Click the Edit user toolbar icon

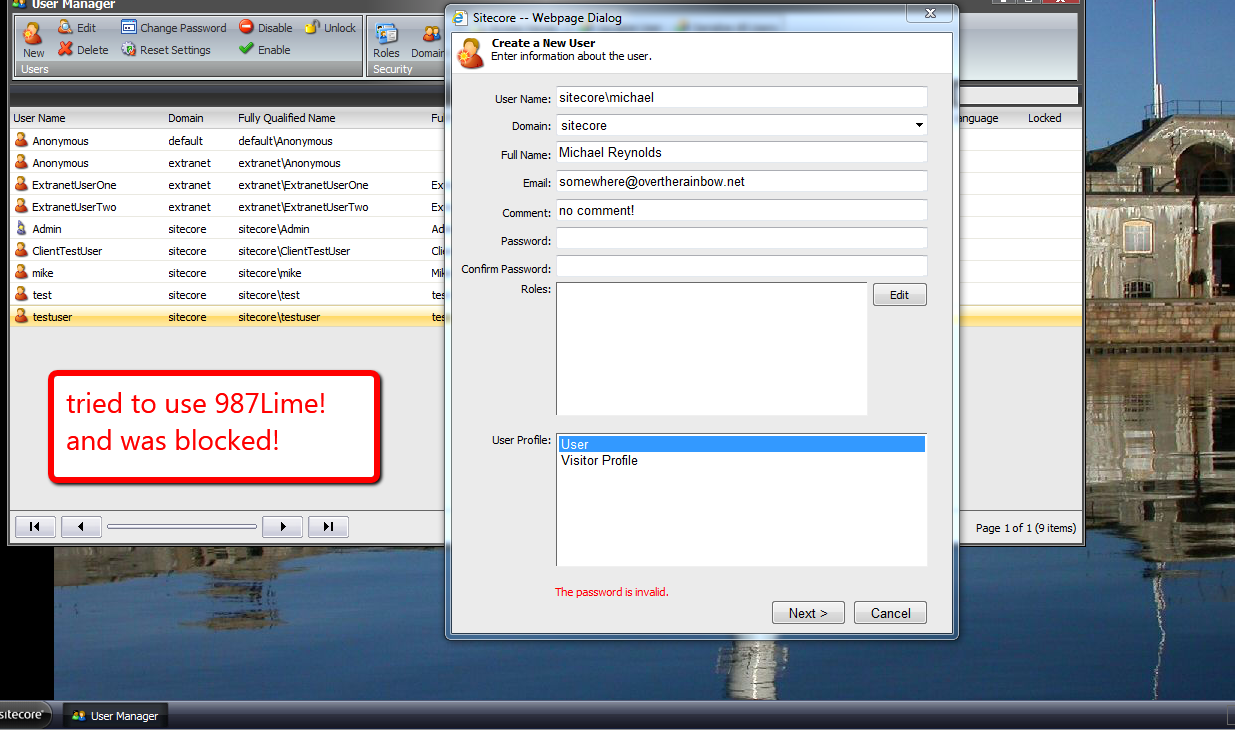point(66,28)
